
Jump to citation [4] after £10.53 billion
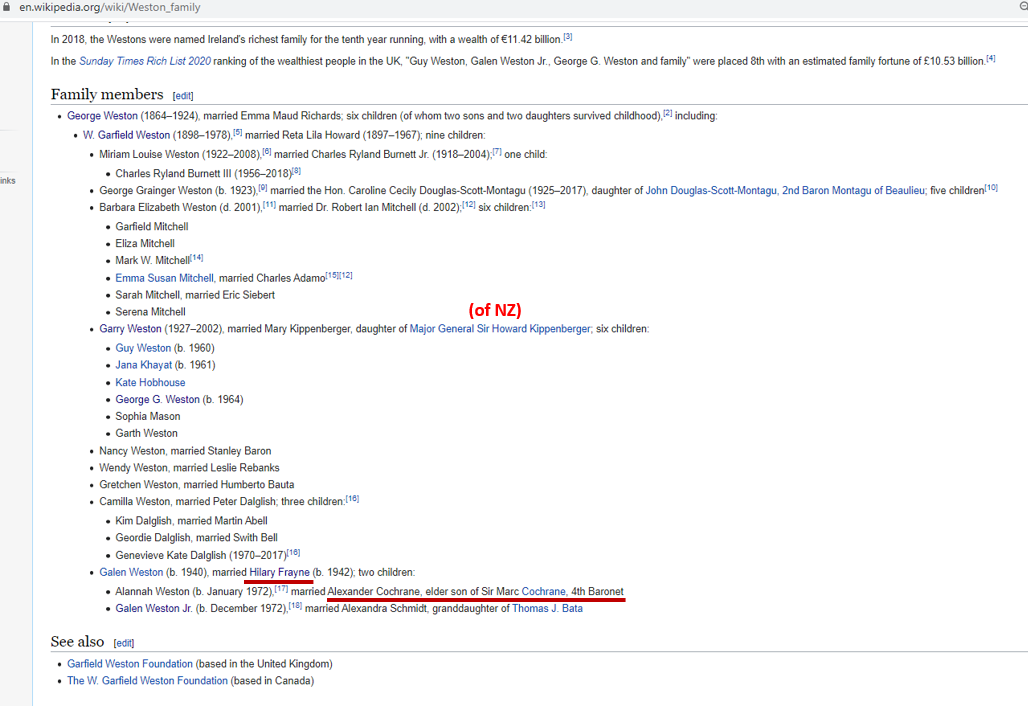click(991, 58)
